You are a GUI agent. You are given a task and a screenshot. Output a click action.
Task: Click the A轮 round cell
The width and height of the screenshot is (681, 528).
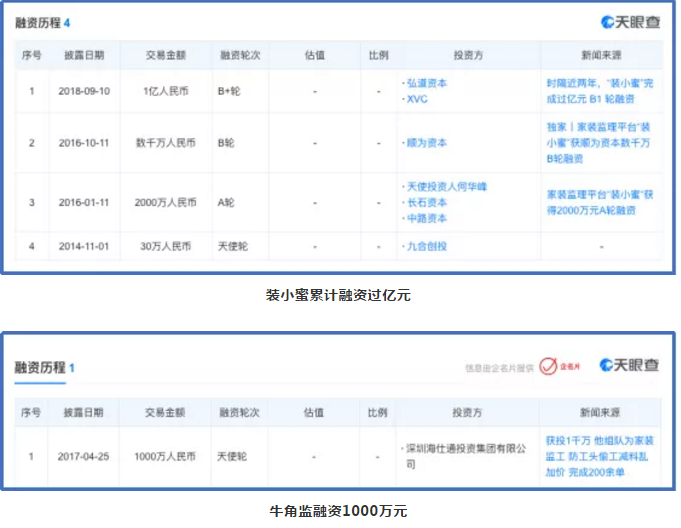[x=226, y=202]
